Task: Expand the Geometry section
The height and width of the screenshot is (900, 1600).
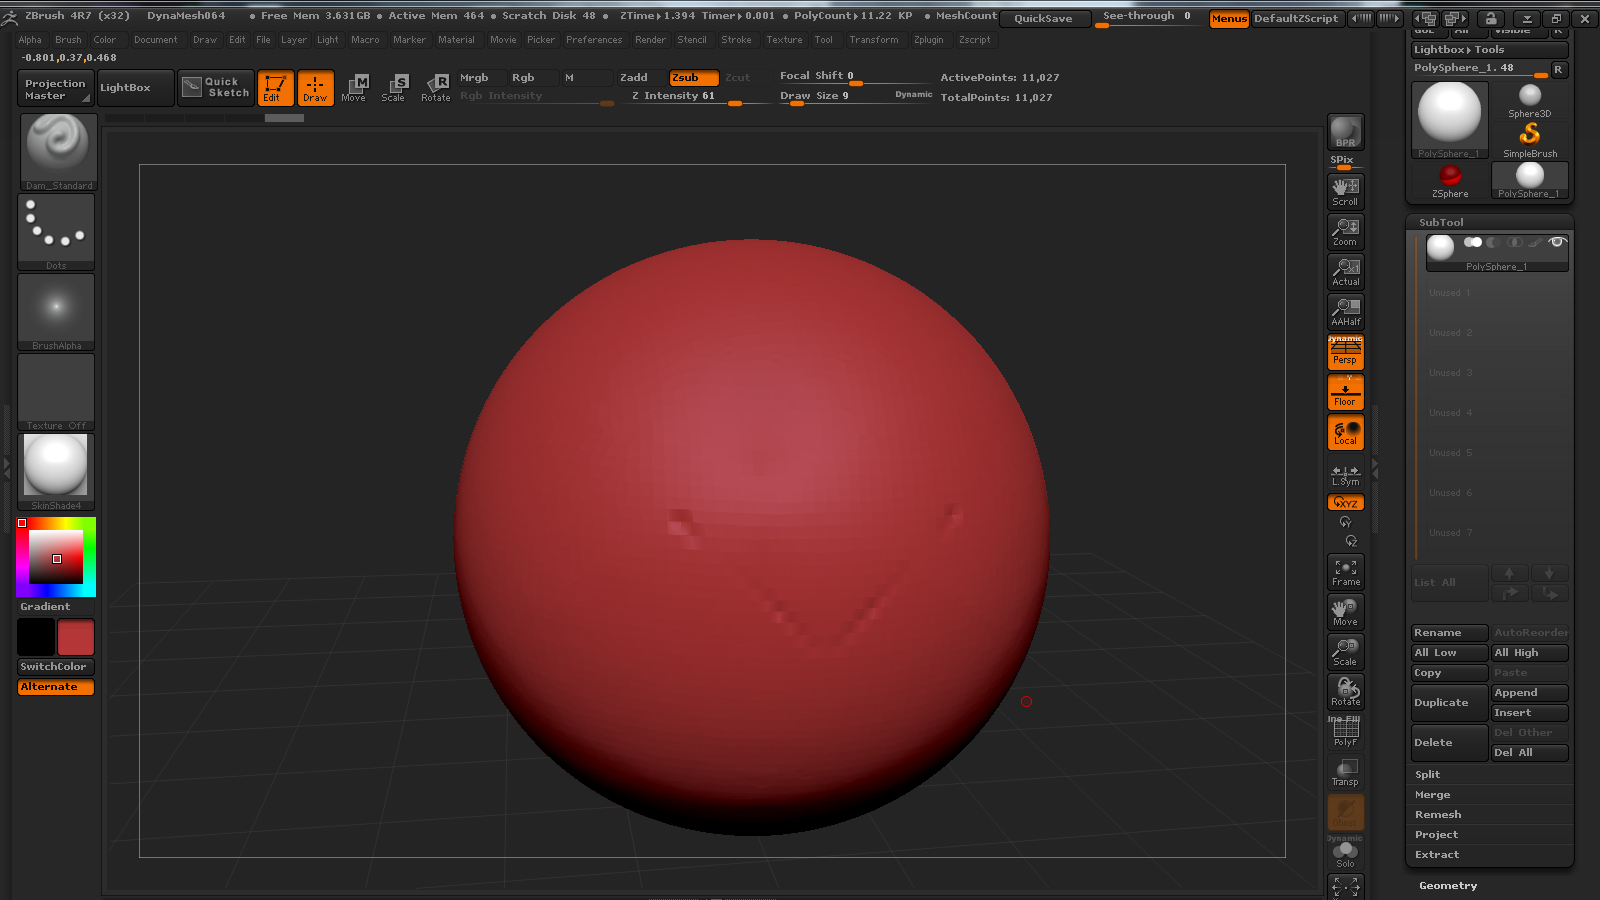Action: click(1447, 886)
